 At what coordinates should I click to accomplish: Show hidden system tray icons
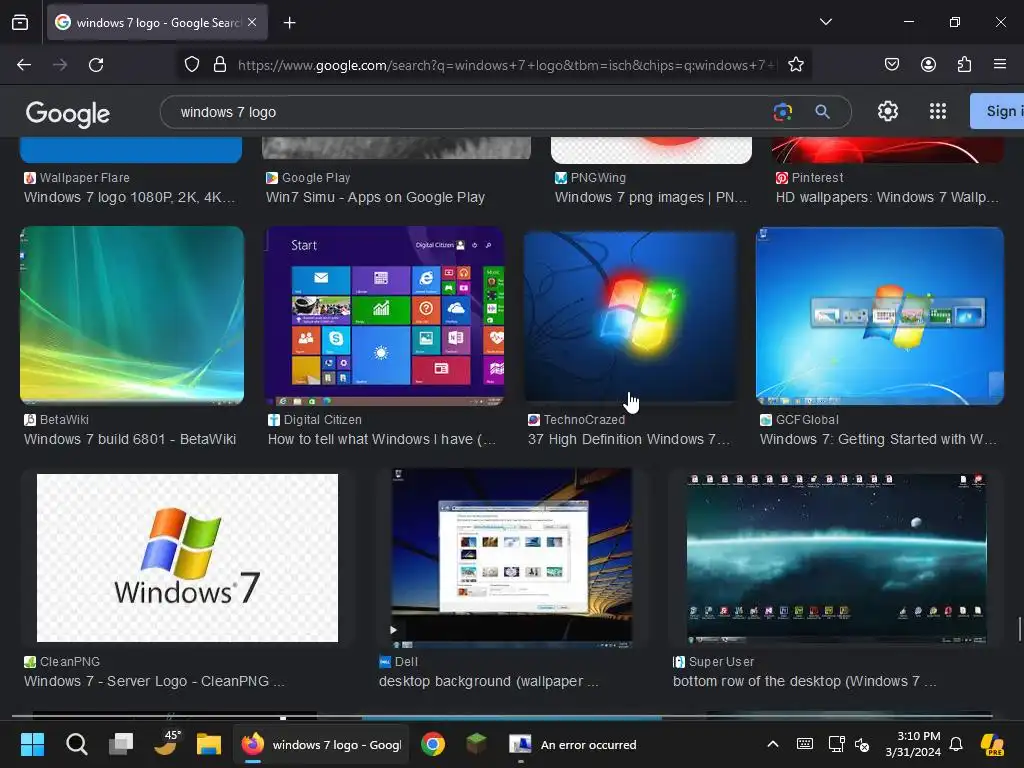coord(773,744)
